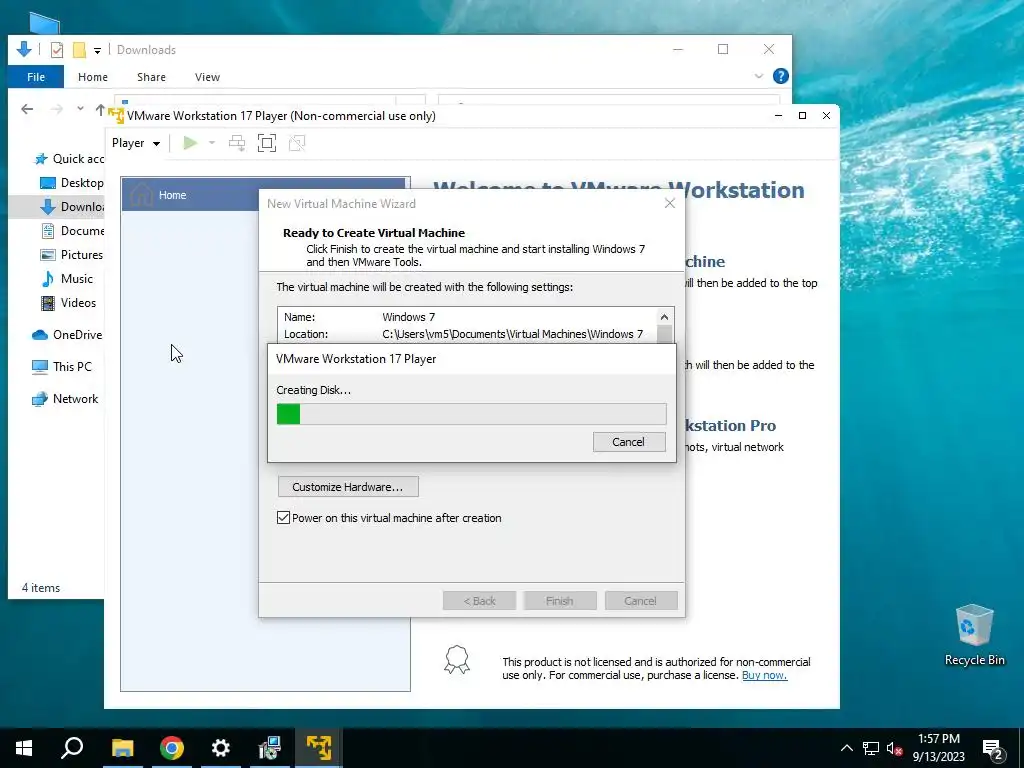Open the notification center icon
The width and height of the screenshot is (1024, 768).
993,749
